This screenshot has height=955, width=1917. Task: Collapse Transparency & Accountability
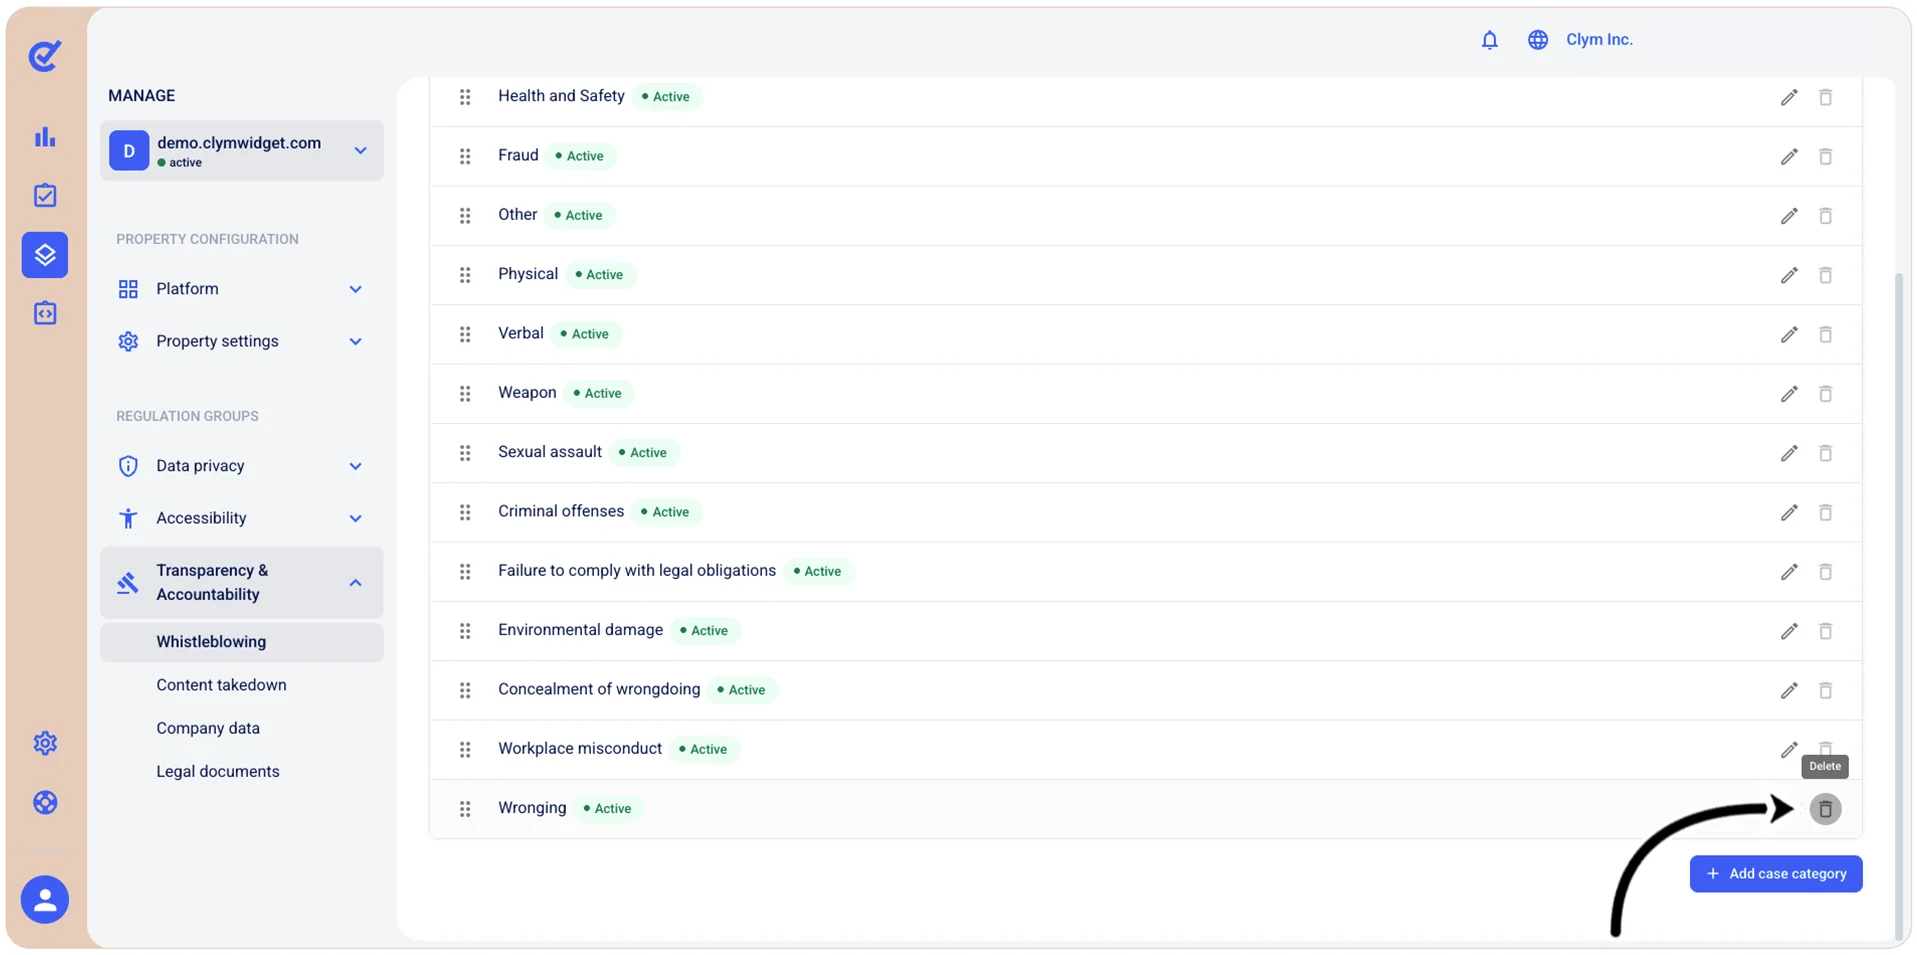[241, 582]
